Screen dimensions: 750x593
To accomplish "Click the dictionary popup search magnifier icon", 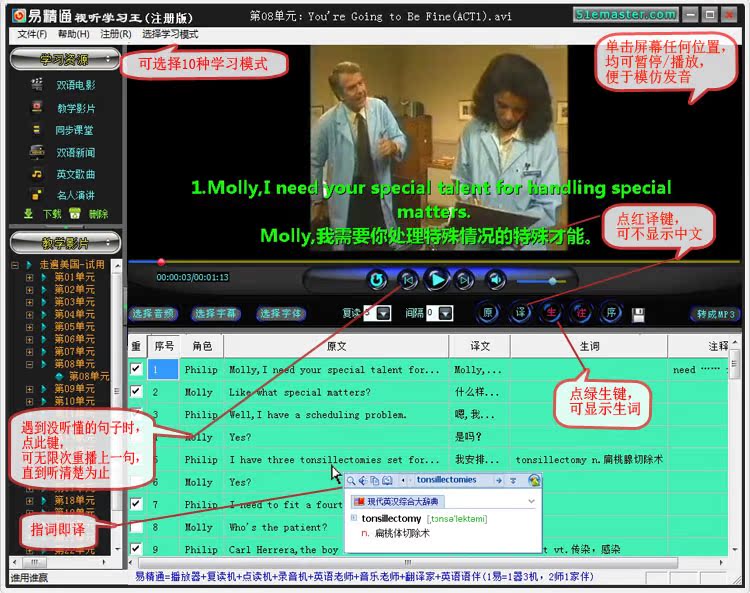I will coord(352,480).
